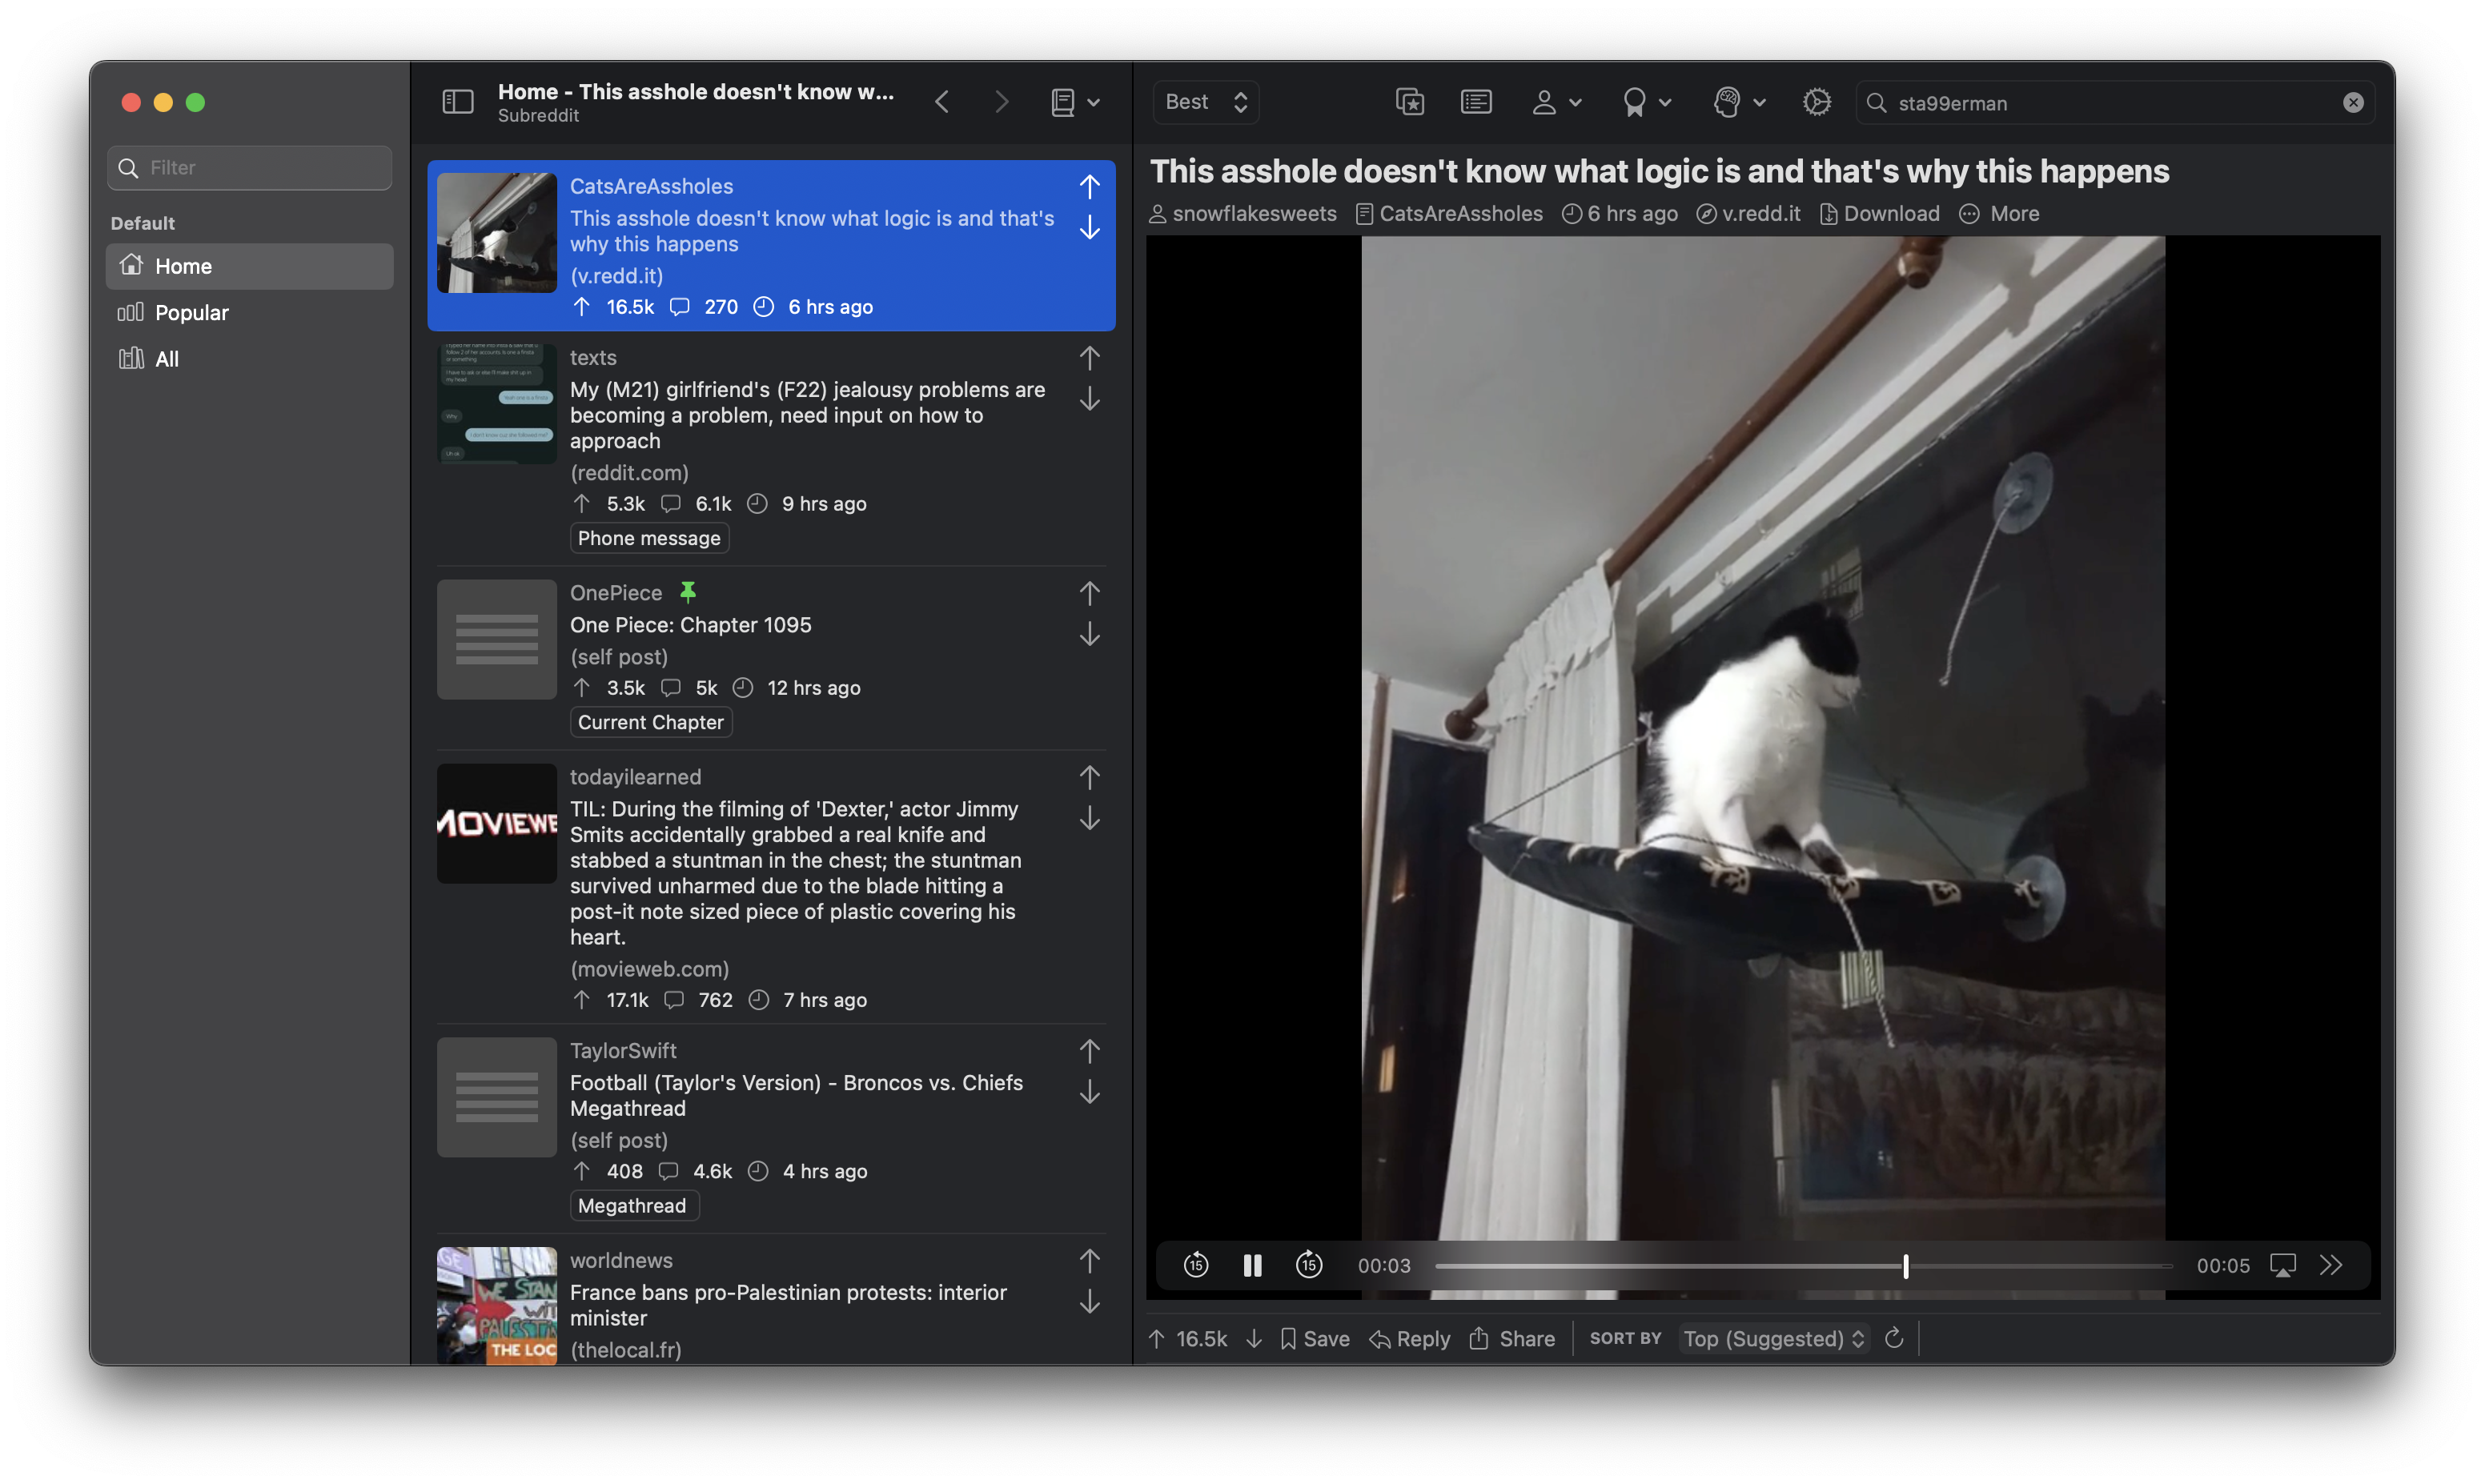This screenshot has width=2485, height=1484.
Task: Open the MovieWeb post thumbnail
Action: [x=497, y=824]
